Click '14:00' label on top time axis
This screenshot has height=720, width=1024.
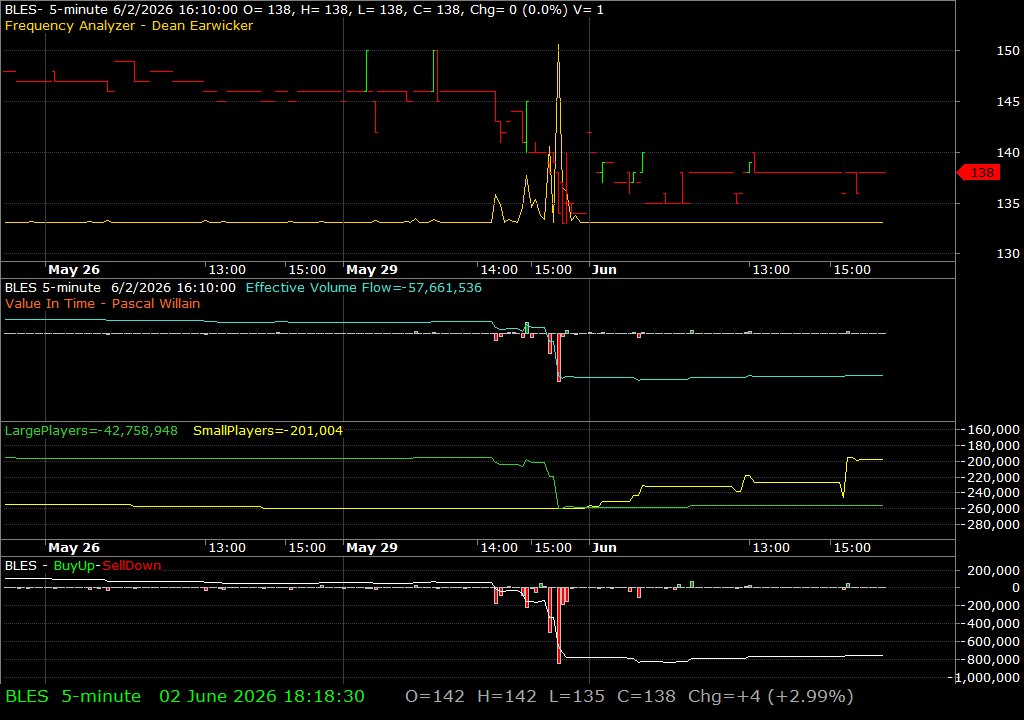point(500,270)
